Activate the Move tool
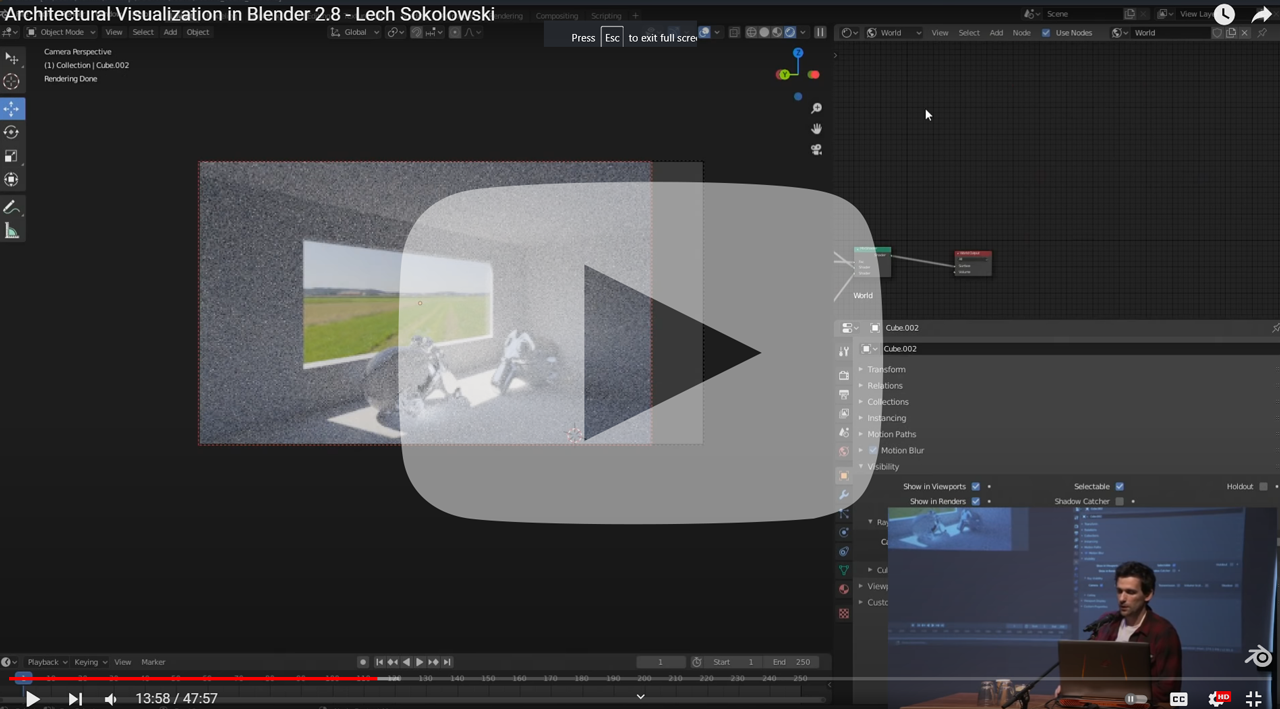Screen dimensions: 1280x709 coord(12,108)
